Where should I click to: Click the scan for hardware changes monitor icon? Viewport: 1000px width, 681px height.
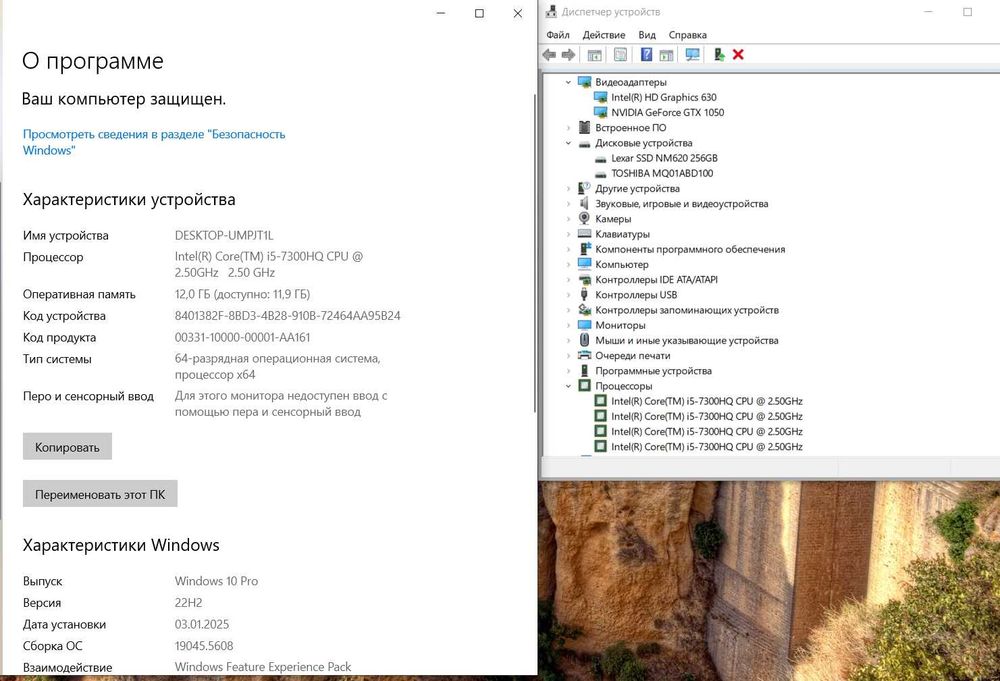click(x=693, y=55)
